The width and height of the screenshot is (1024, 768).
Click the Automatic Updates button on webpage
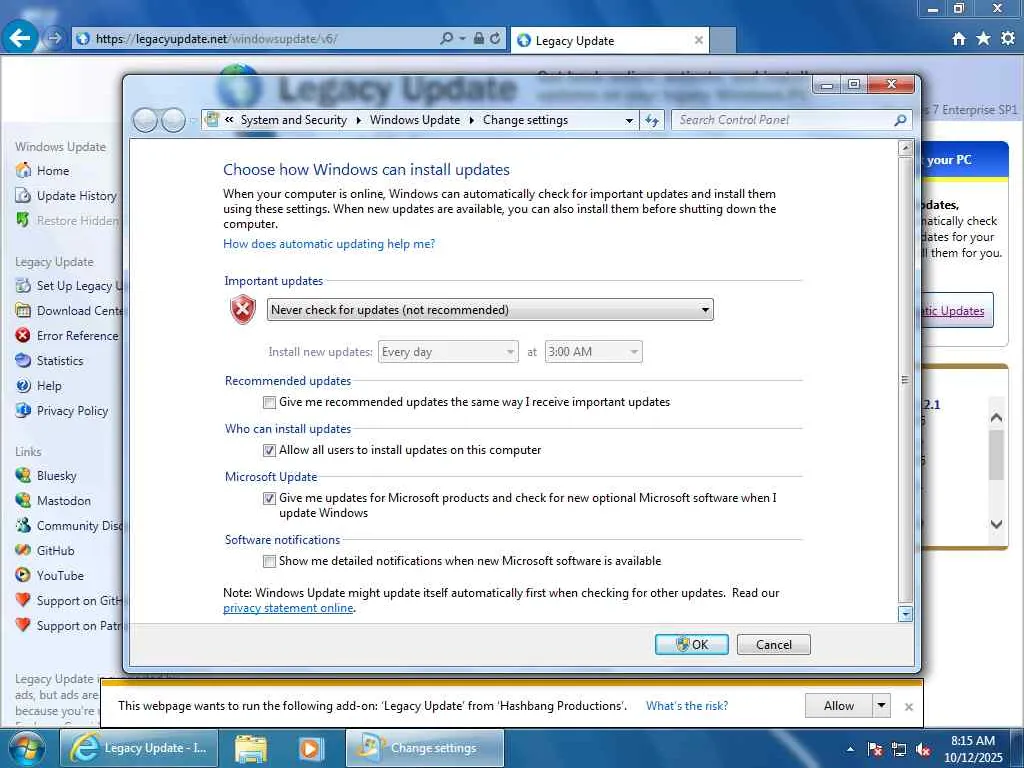(x=957, y=311)
